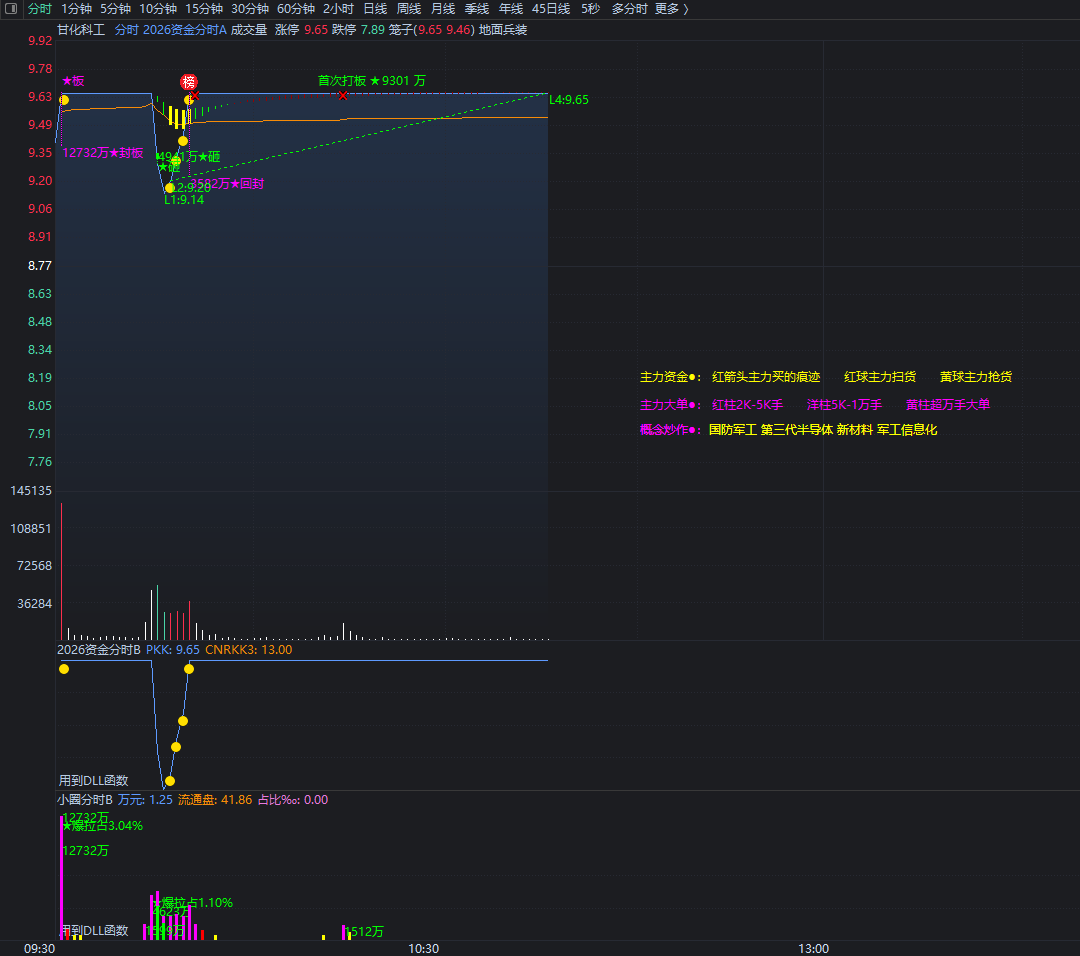Select the 成交量 label in the header

pos(249,30)
